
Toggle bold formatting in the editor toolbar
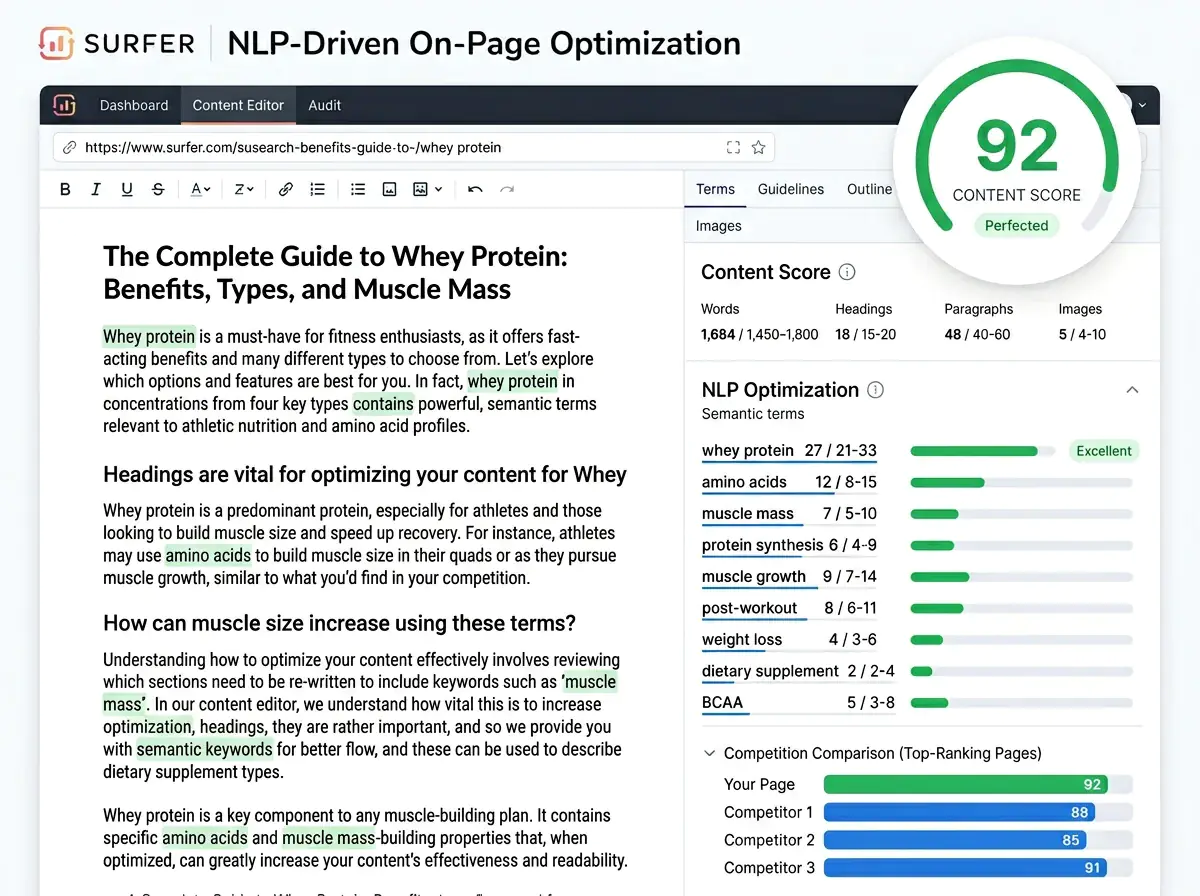[x=65, y=188]
